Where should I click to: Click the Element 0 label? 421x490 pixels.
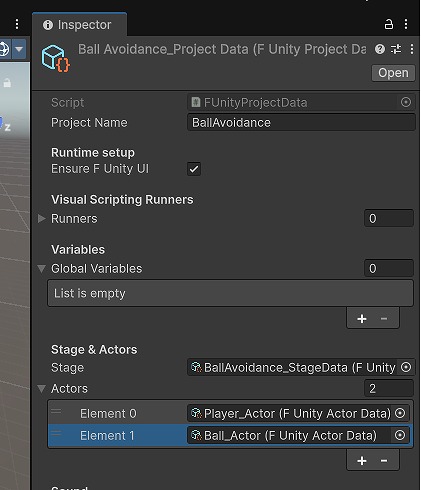(108, 413)
